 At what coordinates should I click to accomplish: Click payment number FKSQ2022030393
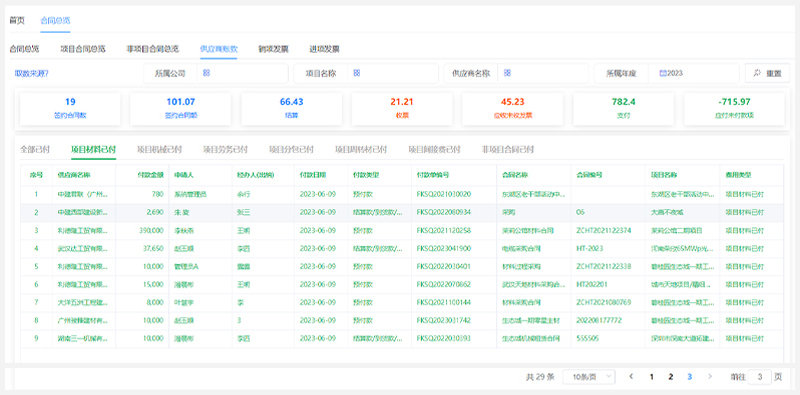pos(443,338)
